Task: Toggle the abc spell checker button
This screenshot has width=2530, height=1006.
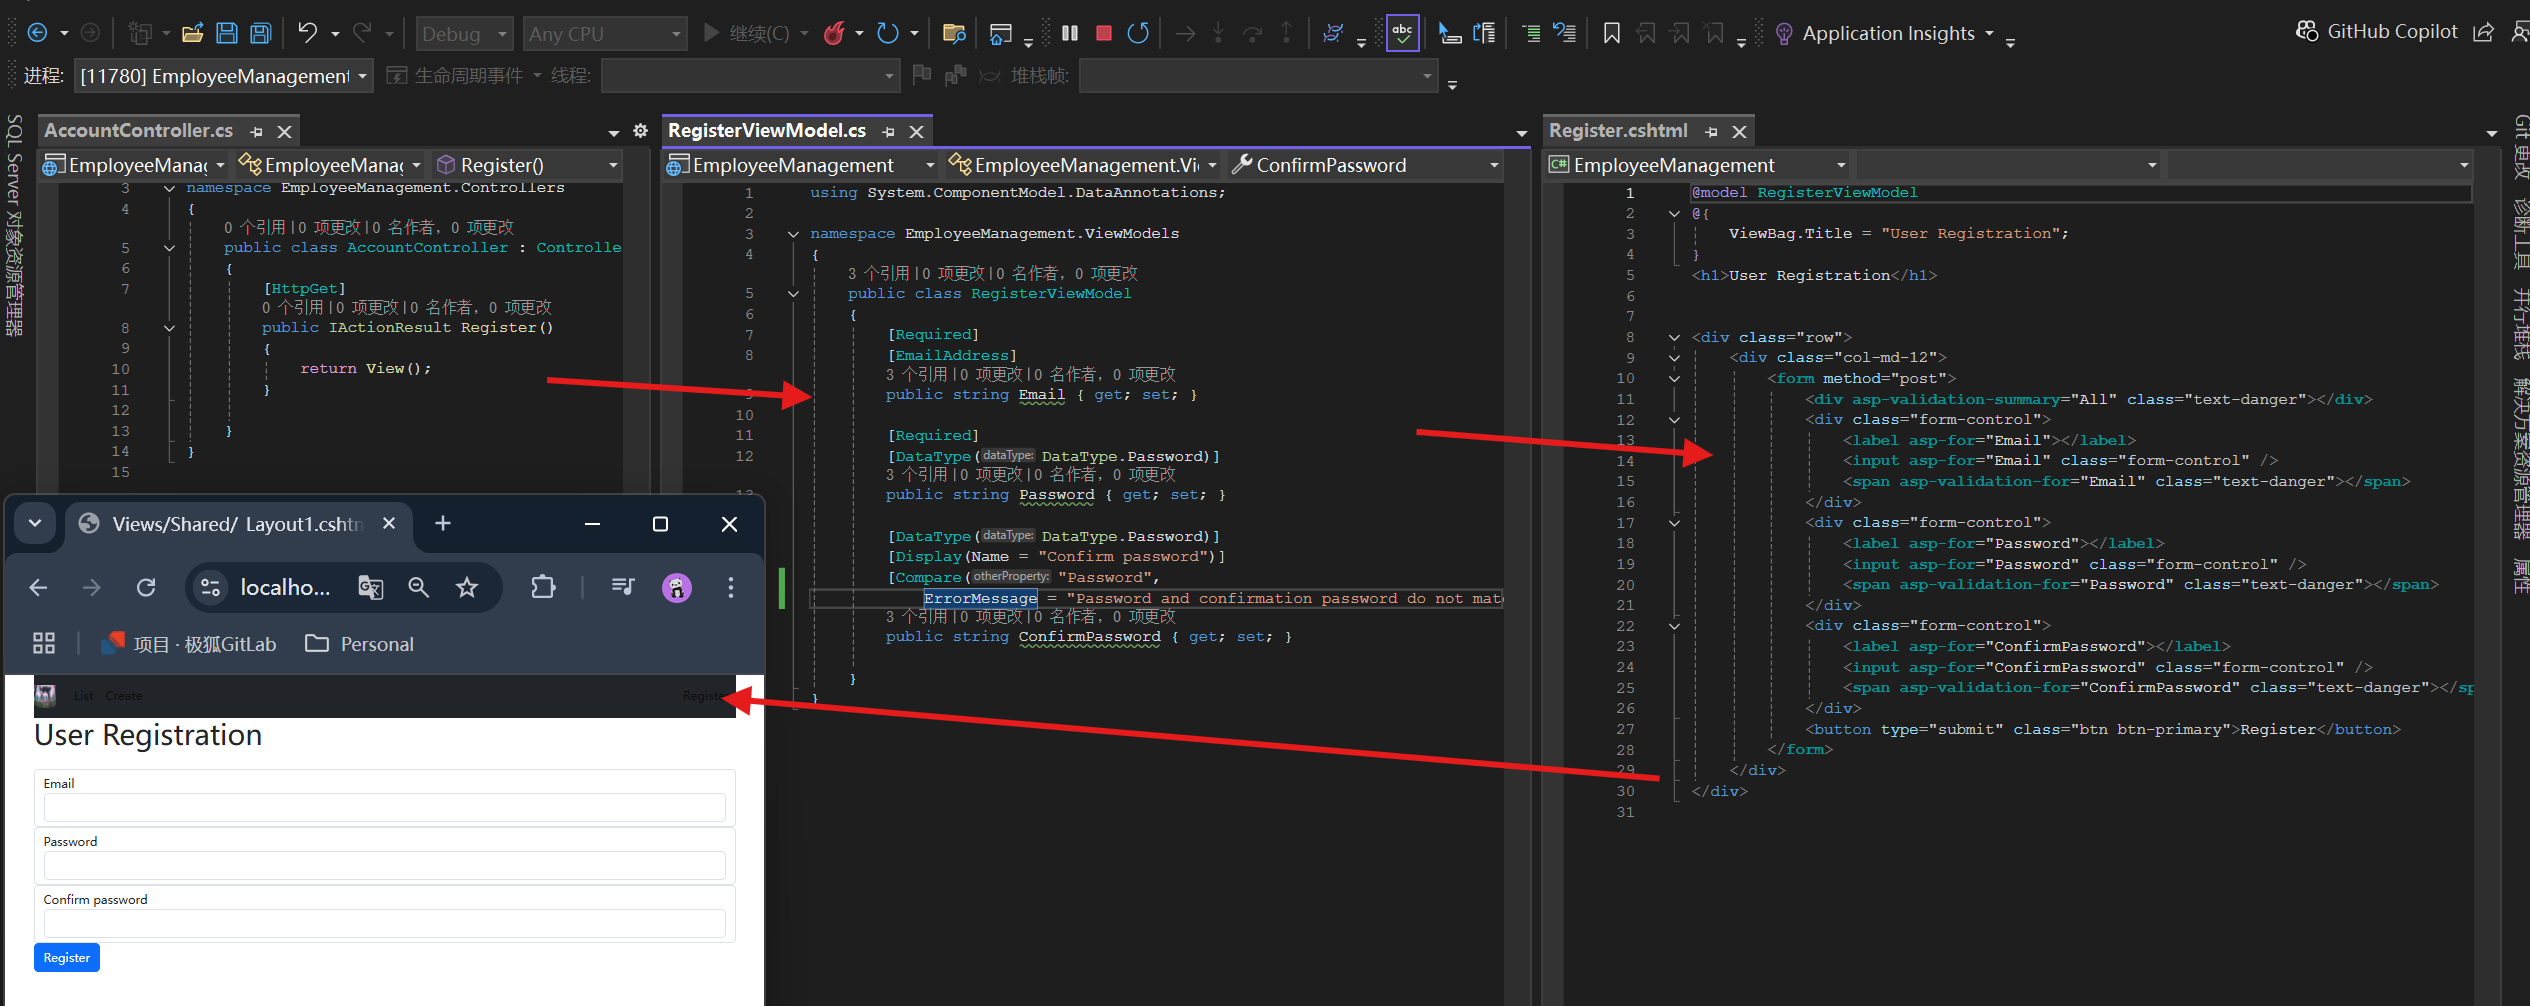Action: click(x=1402, y=33)
